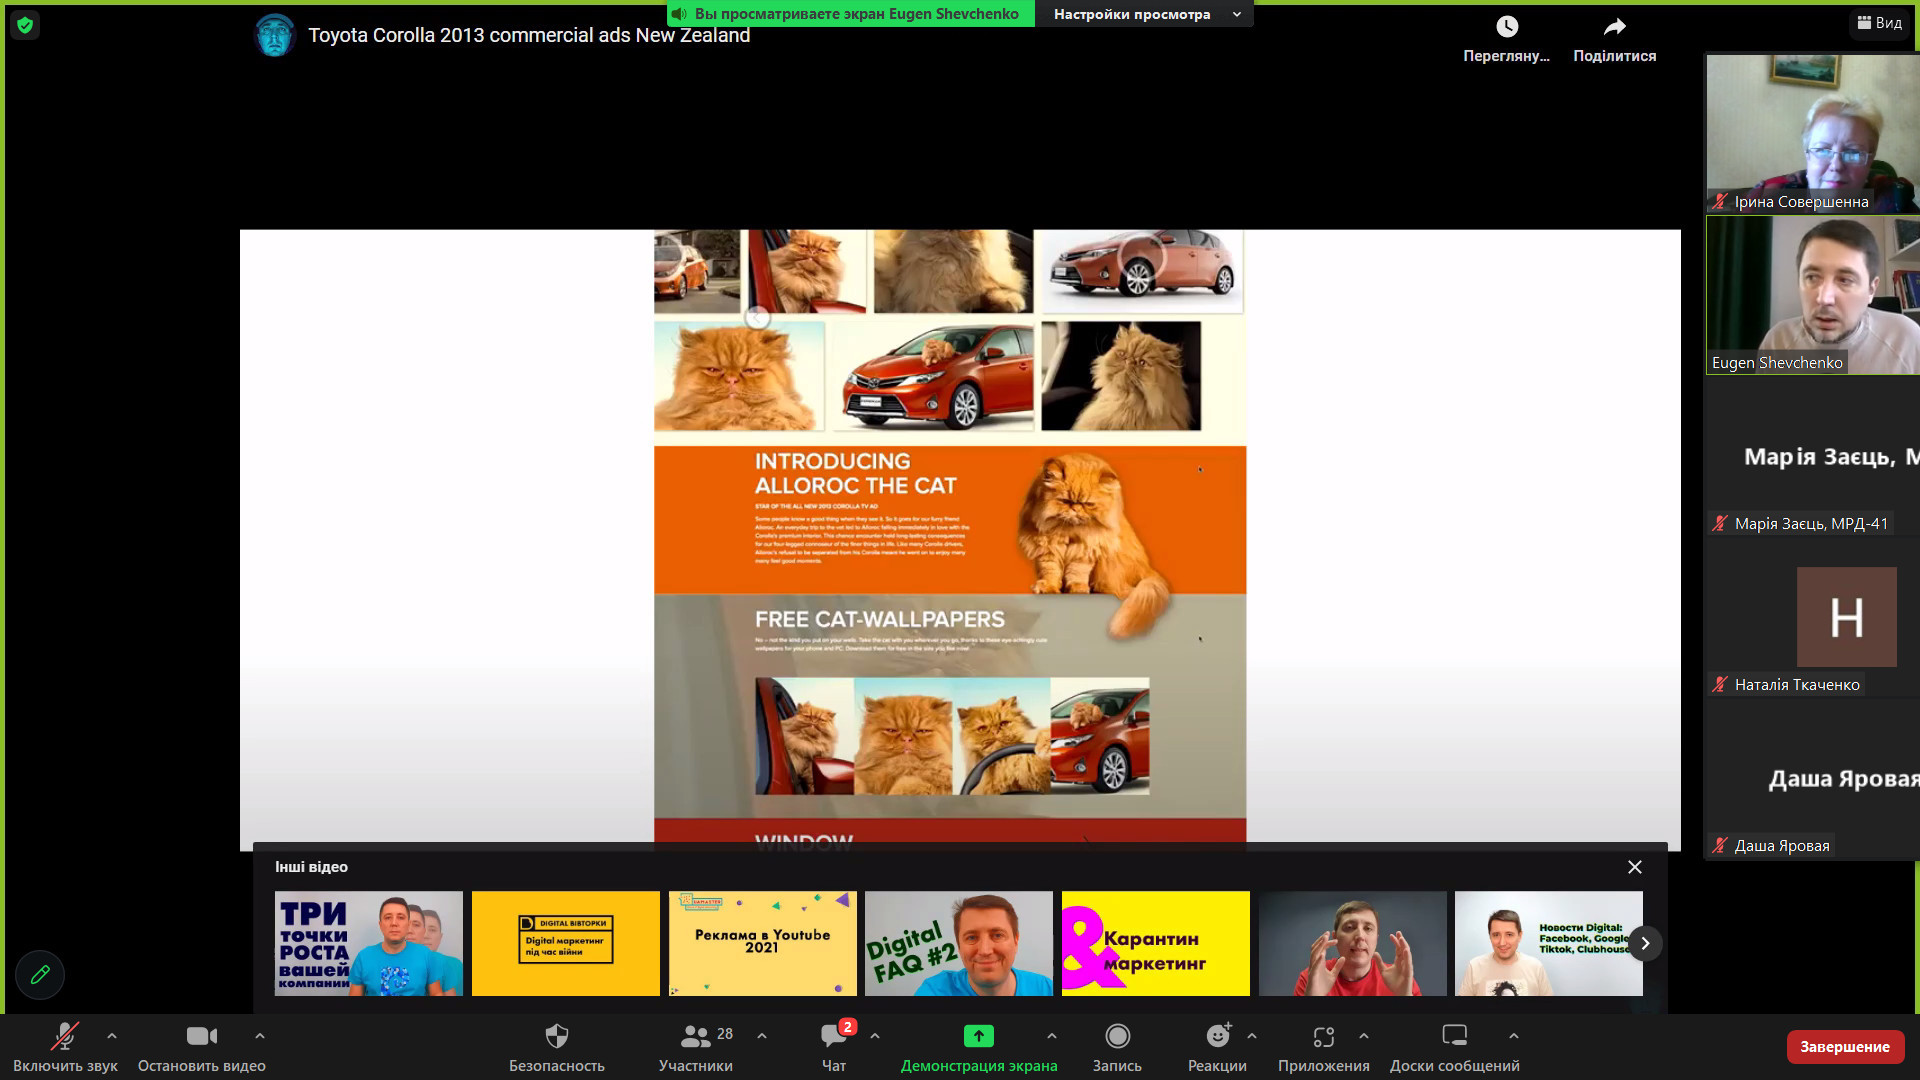Open the YouTube channel avatar
Viewport: 1920px width, 1080px height.
coord(274,35)
